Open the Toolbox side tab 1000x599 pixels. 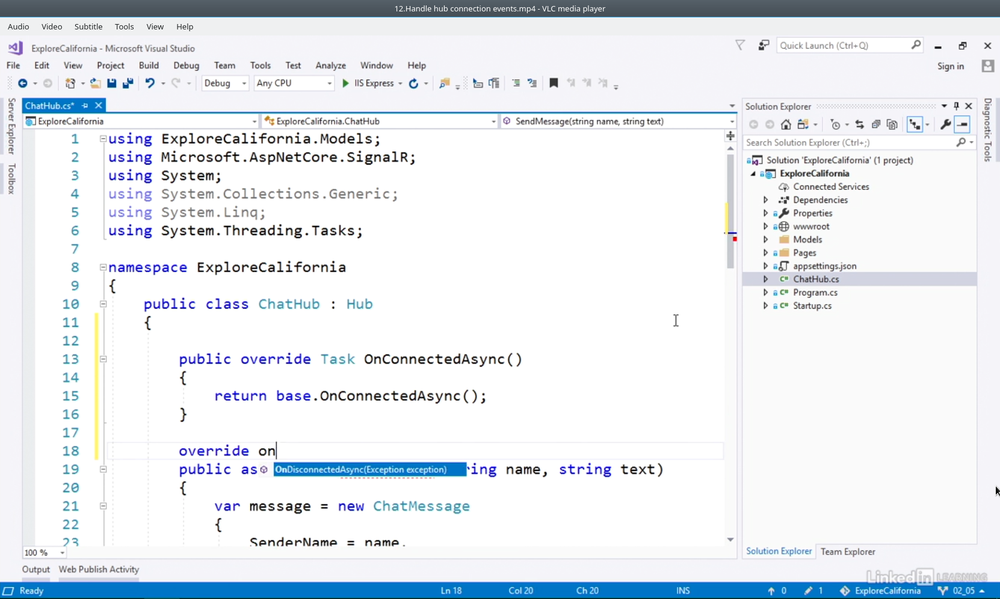pos(11,179)
